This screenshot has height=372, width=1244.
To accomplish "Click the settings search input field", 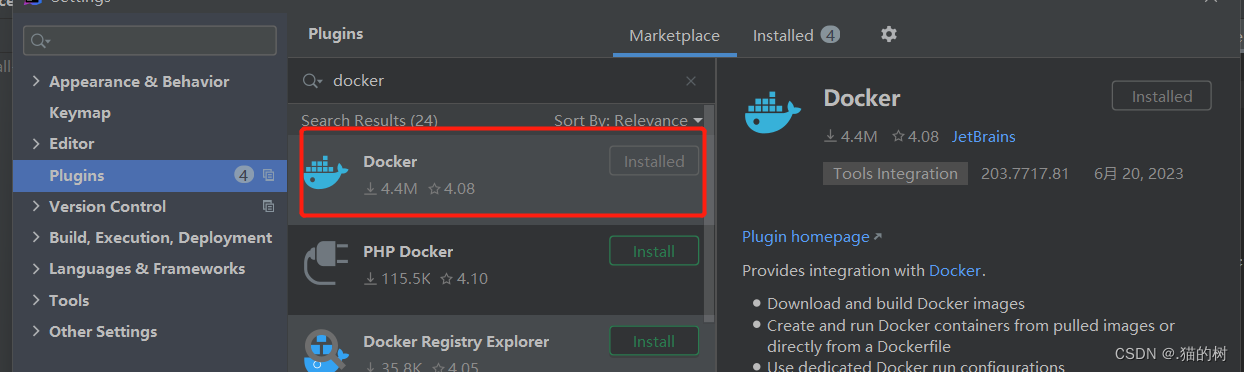I will pos(151,40).
